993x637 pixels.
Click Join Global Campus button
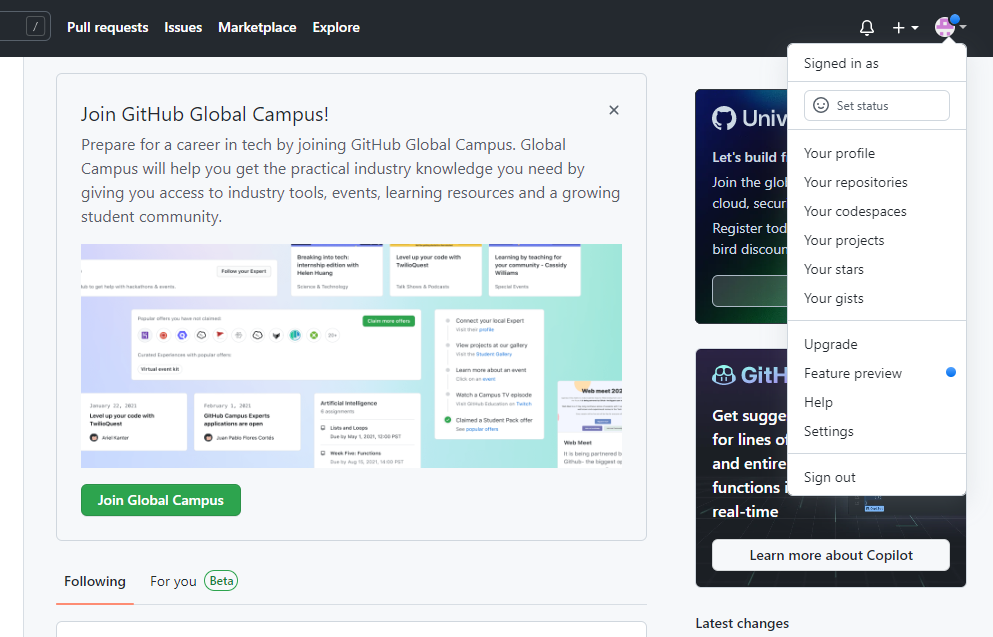161,500
